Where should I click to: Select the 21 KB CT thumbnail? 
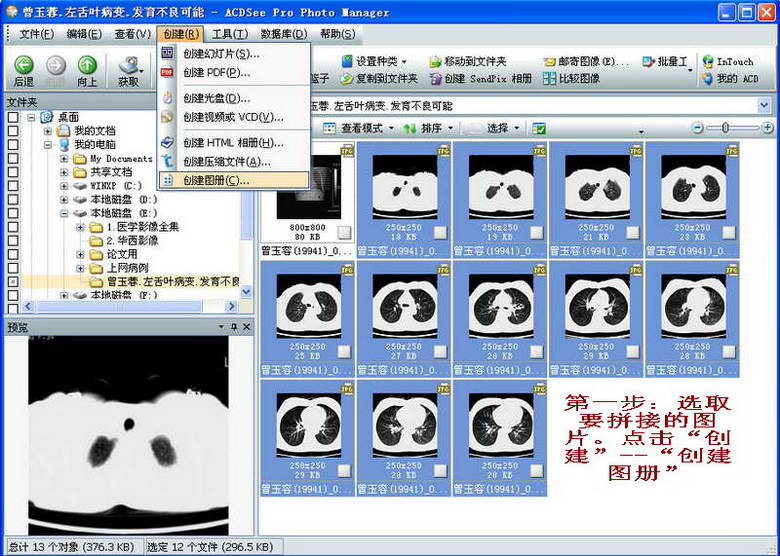click(x=595, y=199)
